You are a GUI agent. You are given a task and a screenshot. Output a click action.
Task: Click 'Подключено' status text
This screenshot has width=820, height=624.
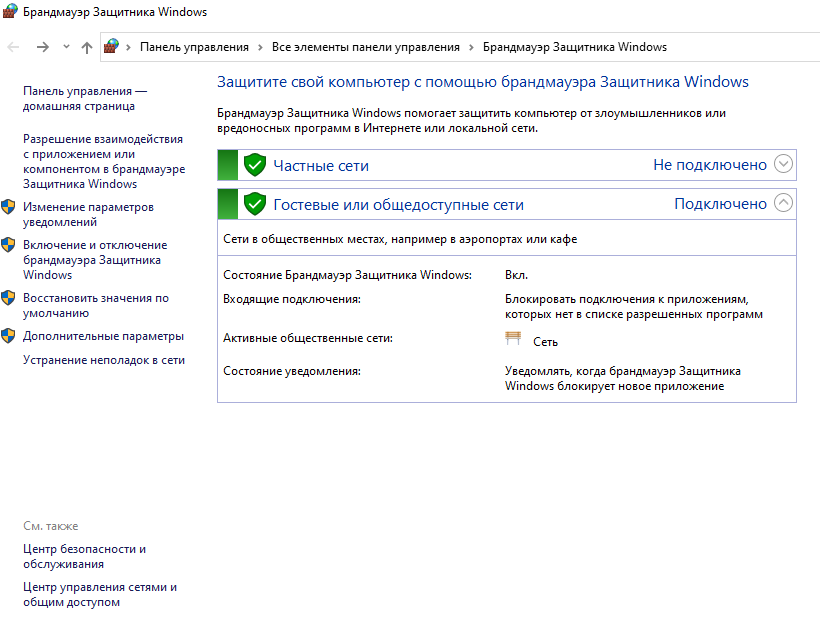[720, 204]
